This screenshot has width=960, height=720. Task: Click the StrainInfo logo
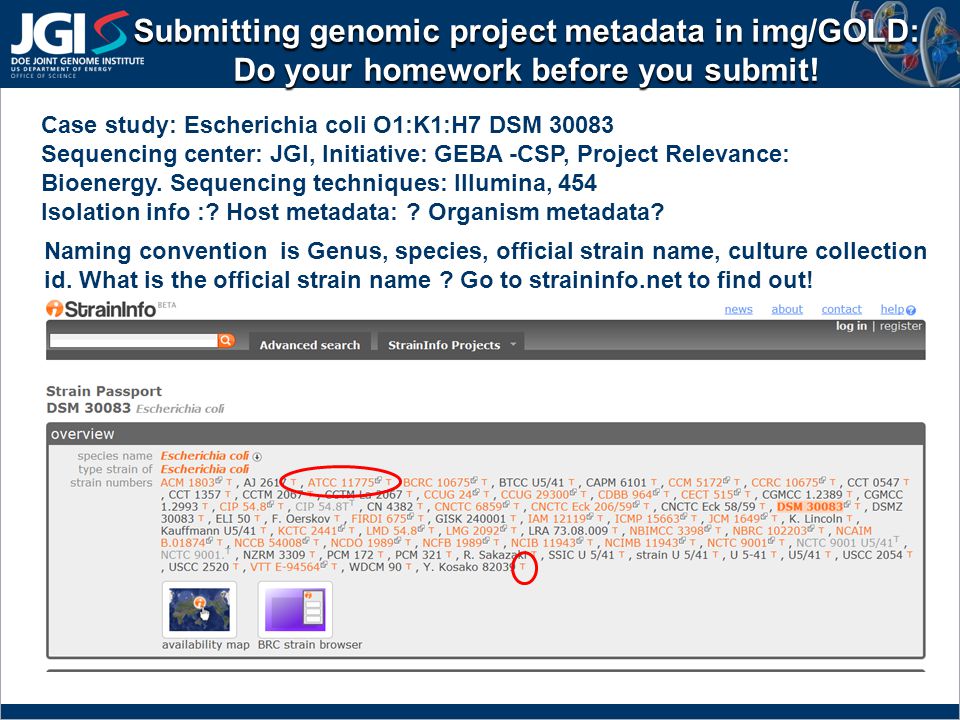coord(101,309)
